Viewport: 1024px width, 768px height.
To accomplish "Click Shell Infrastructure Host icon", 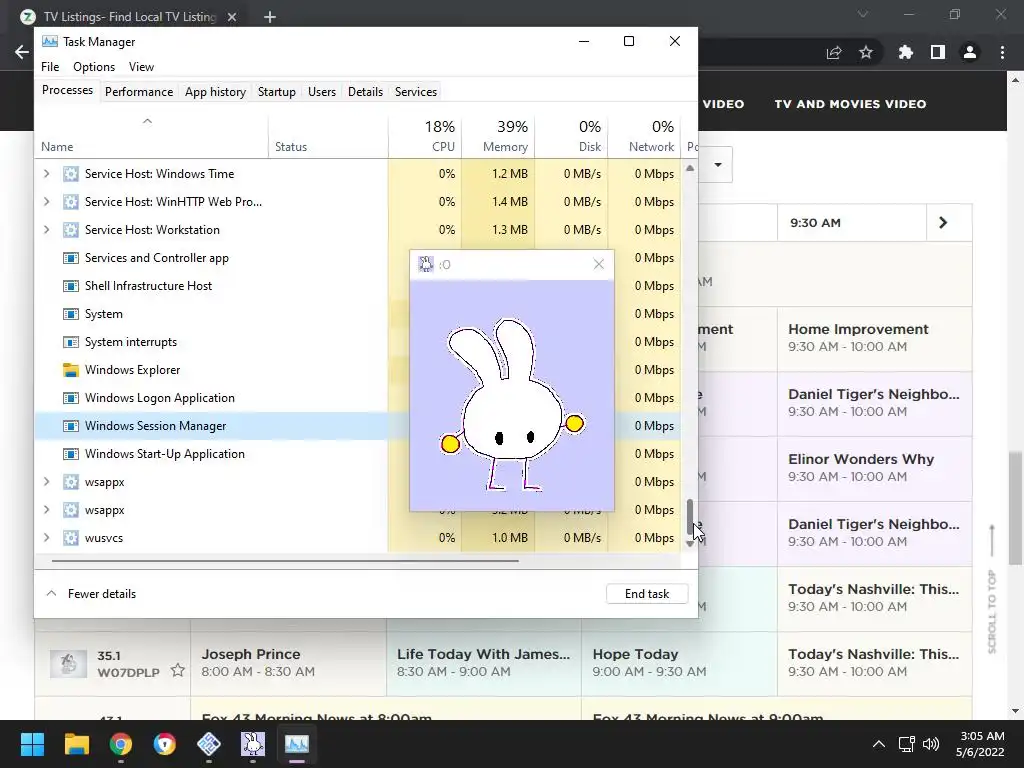I will pos(71,286).
